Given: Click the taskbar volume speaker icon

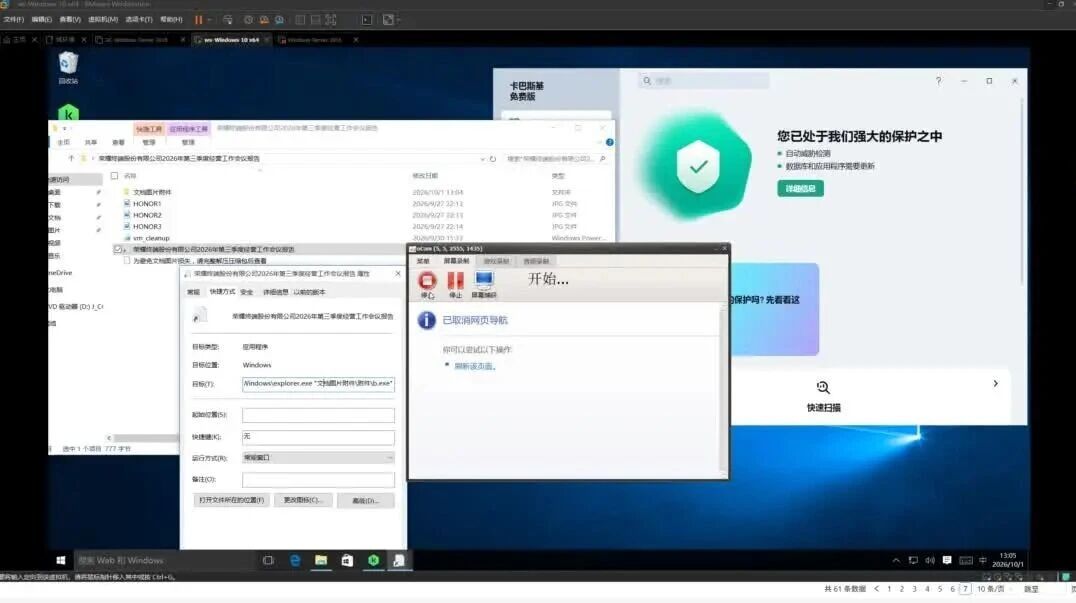Looking at the screenshot, I should pos(930,560).
